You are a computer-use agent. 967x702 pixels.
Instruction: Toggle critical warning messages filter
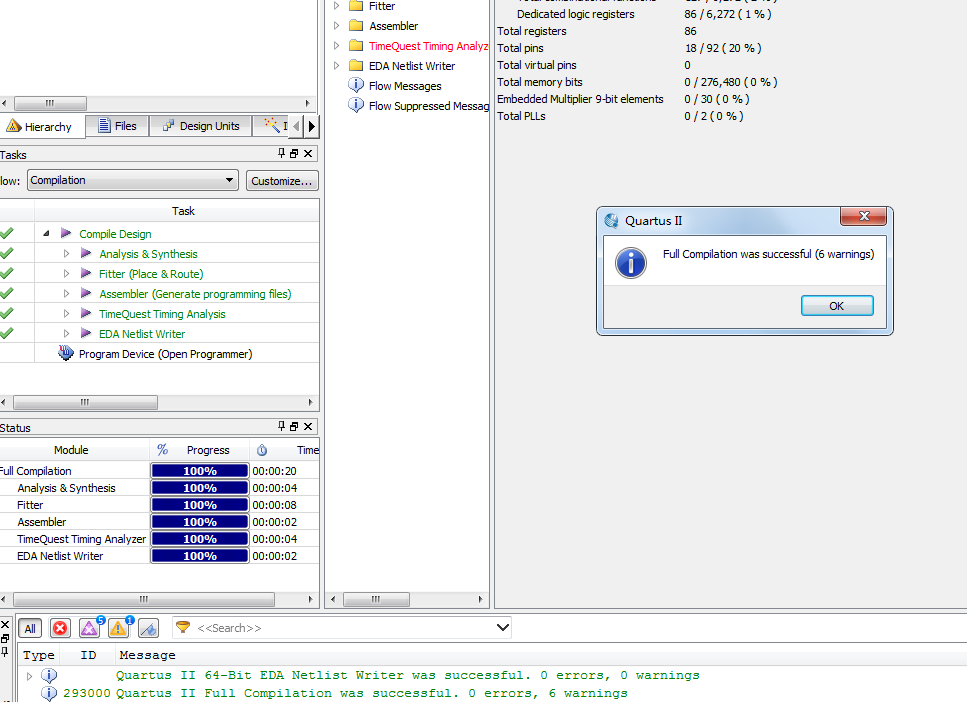tap(89, 629)
